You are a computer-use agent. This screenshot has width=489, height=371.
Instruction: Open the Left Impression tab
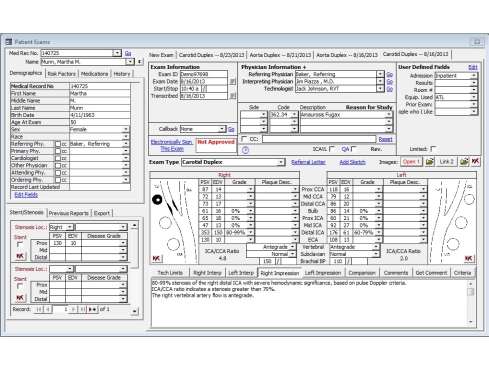tap(323, 273)
